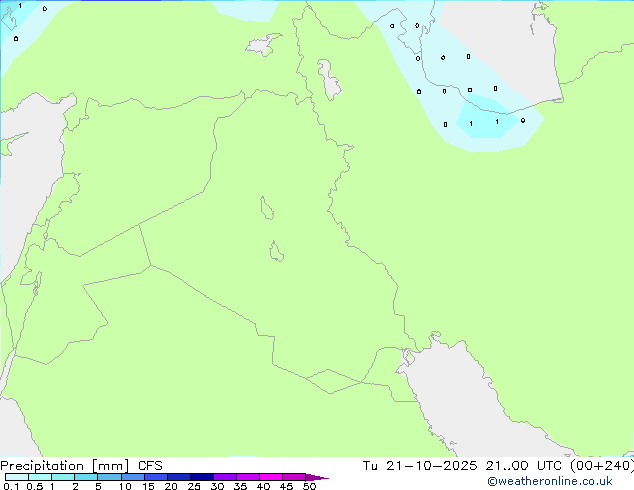Pick the 2–5 mm legend swatch
This screenshot has height=490, width=634.
[x=86, y=477]
